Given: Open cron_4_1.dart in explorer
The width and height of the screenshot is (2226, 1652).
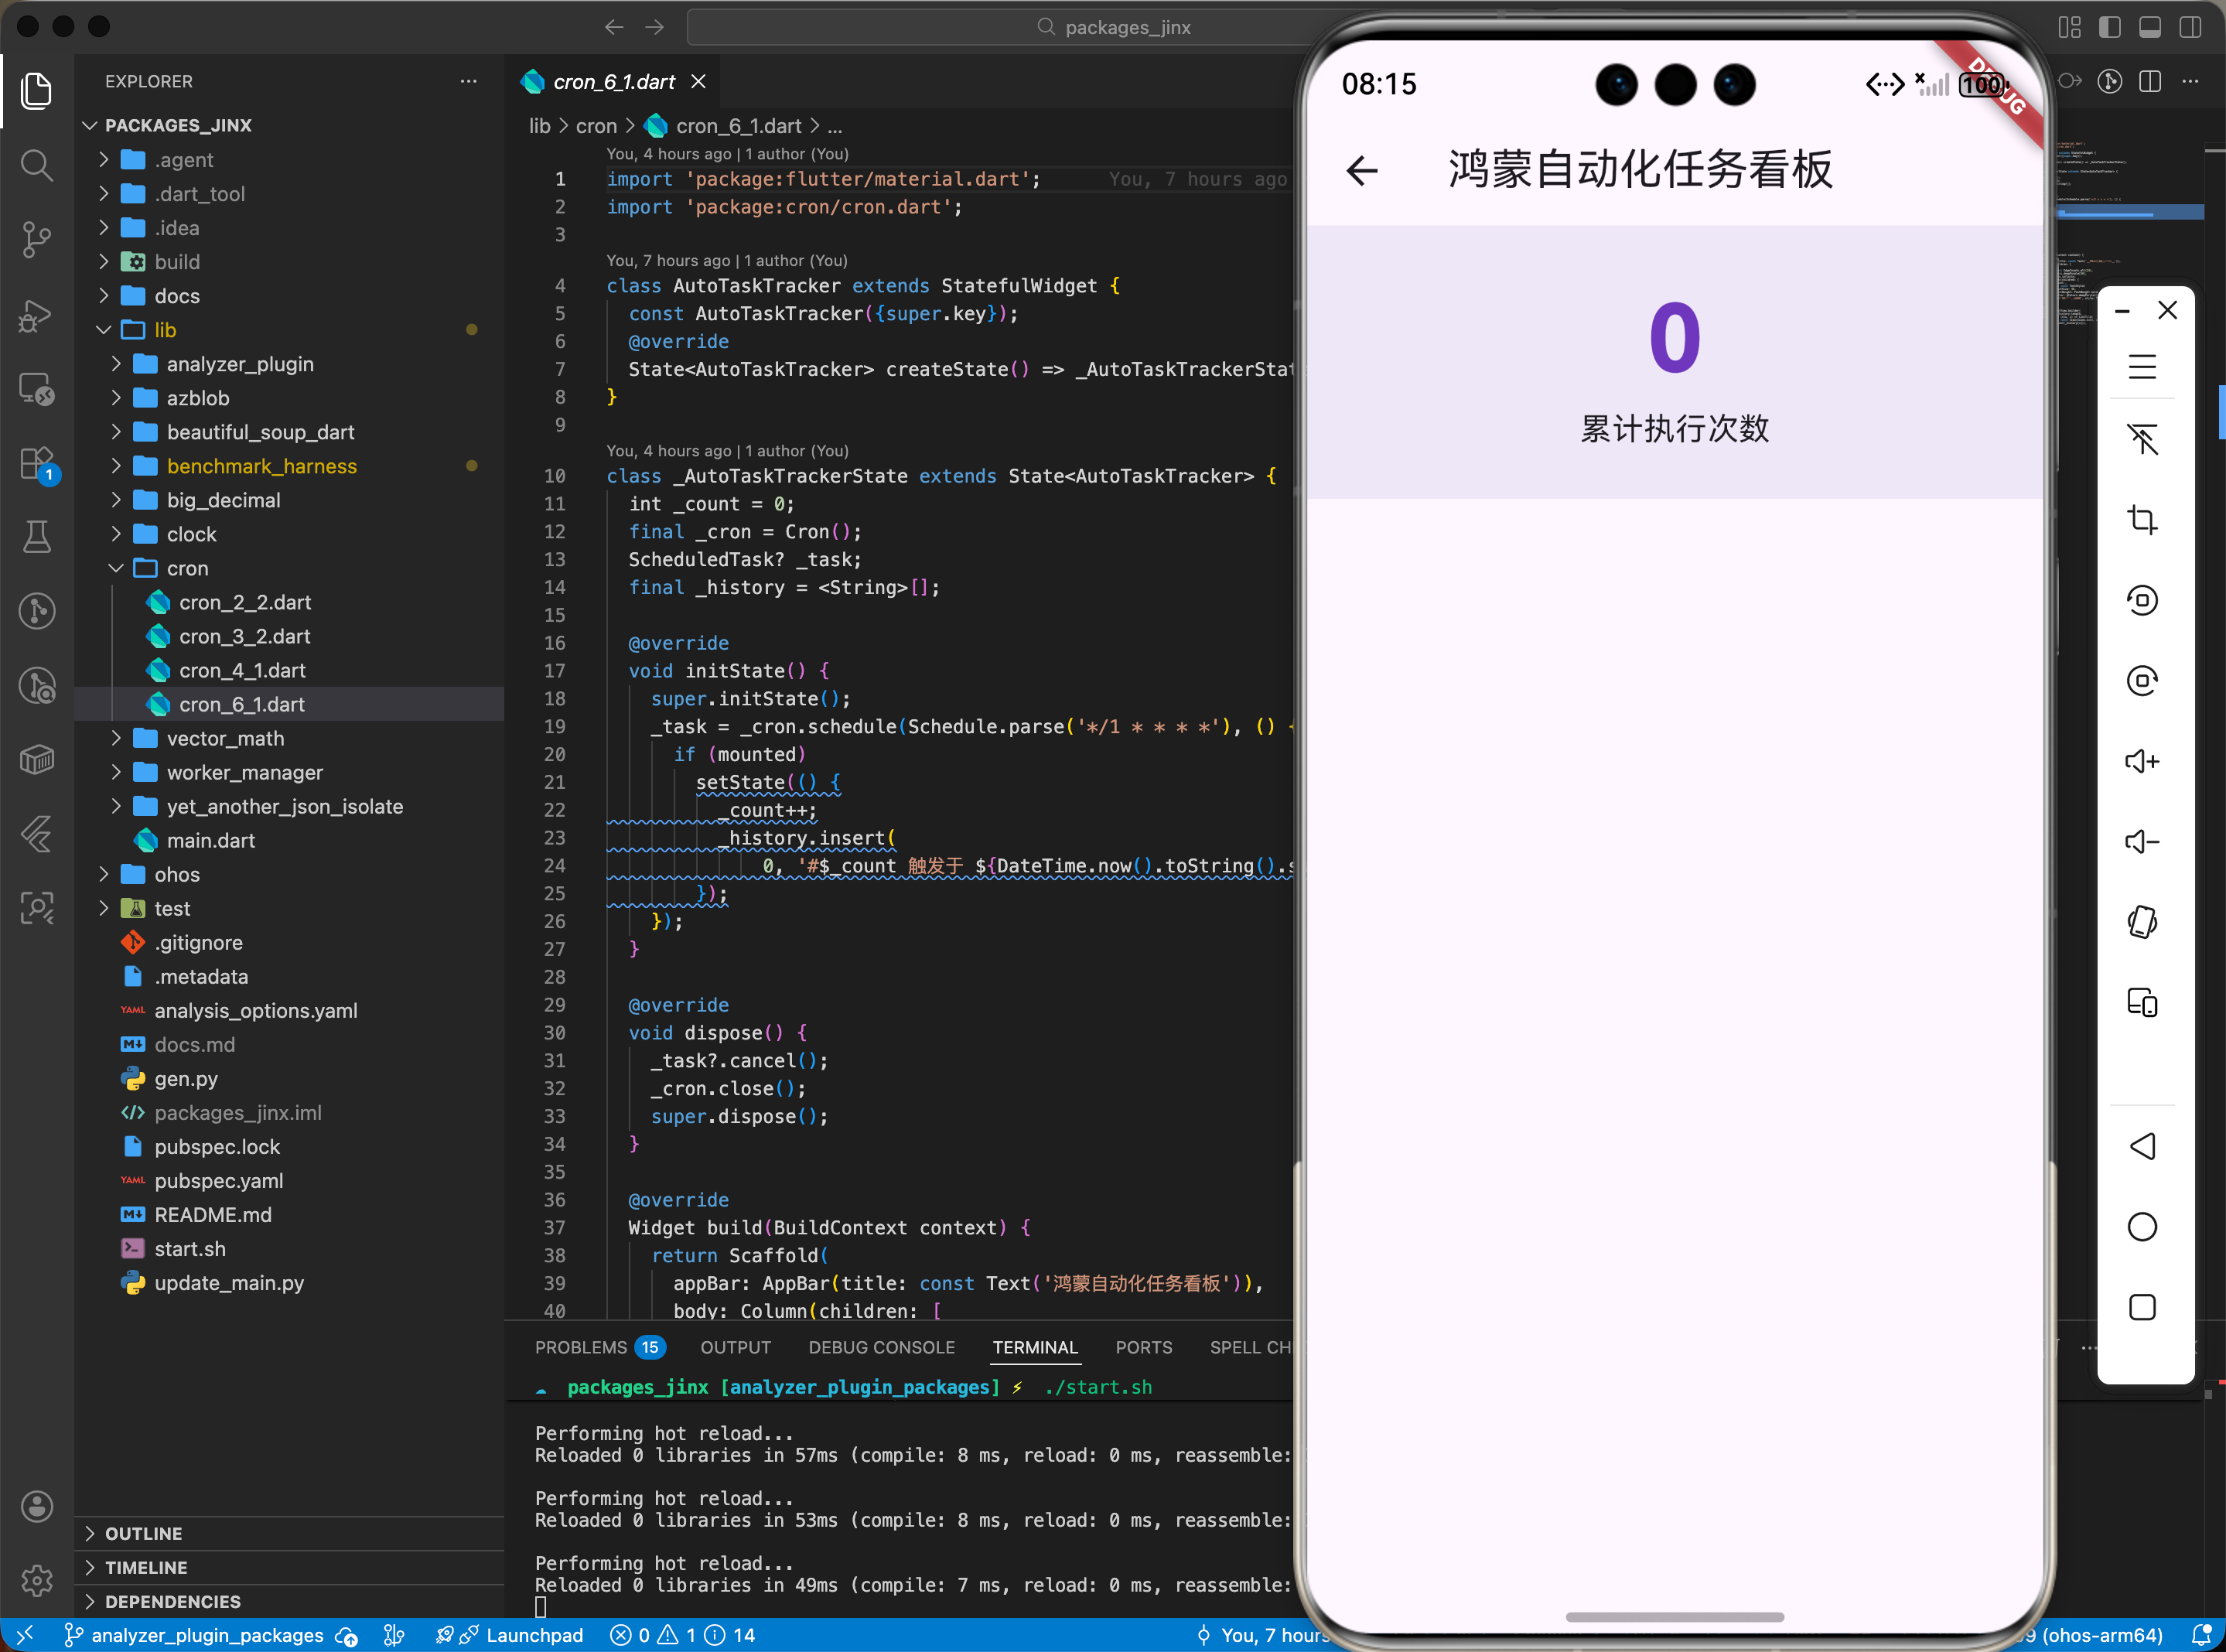Looking at the screenshot, I should point(242,670).
